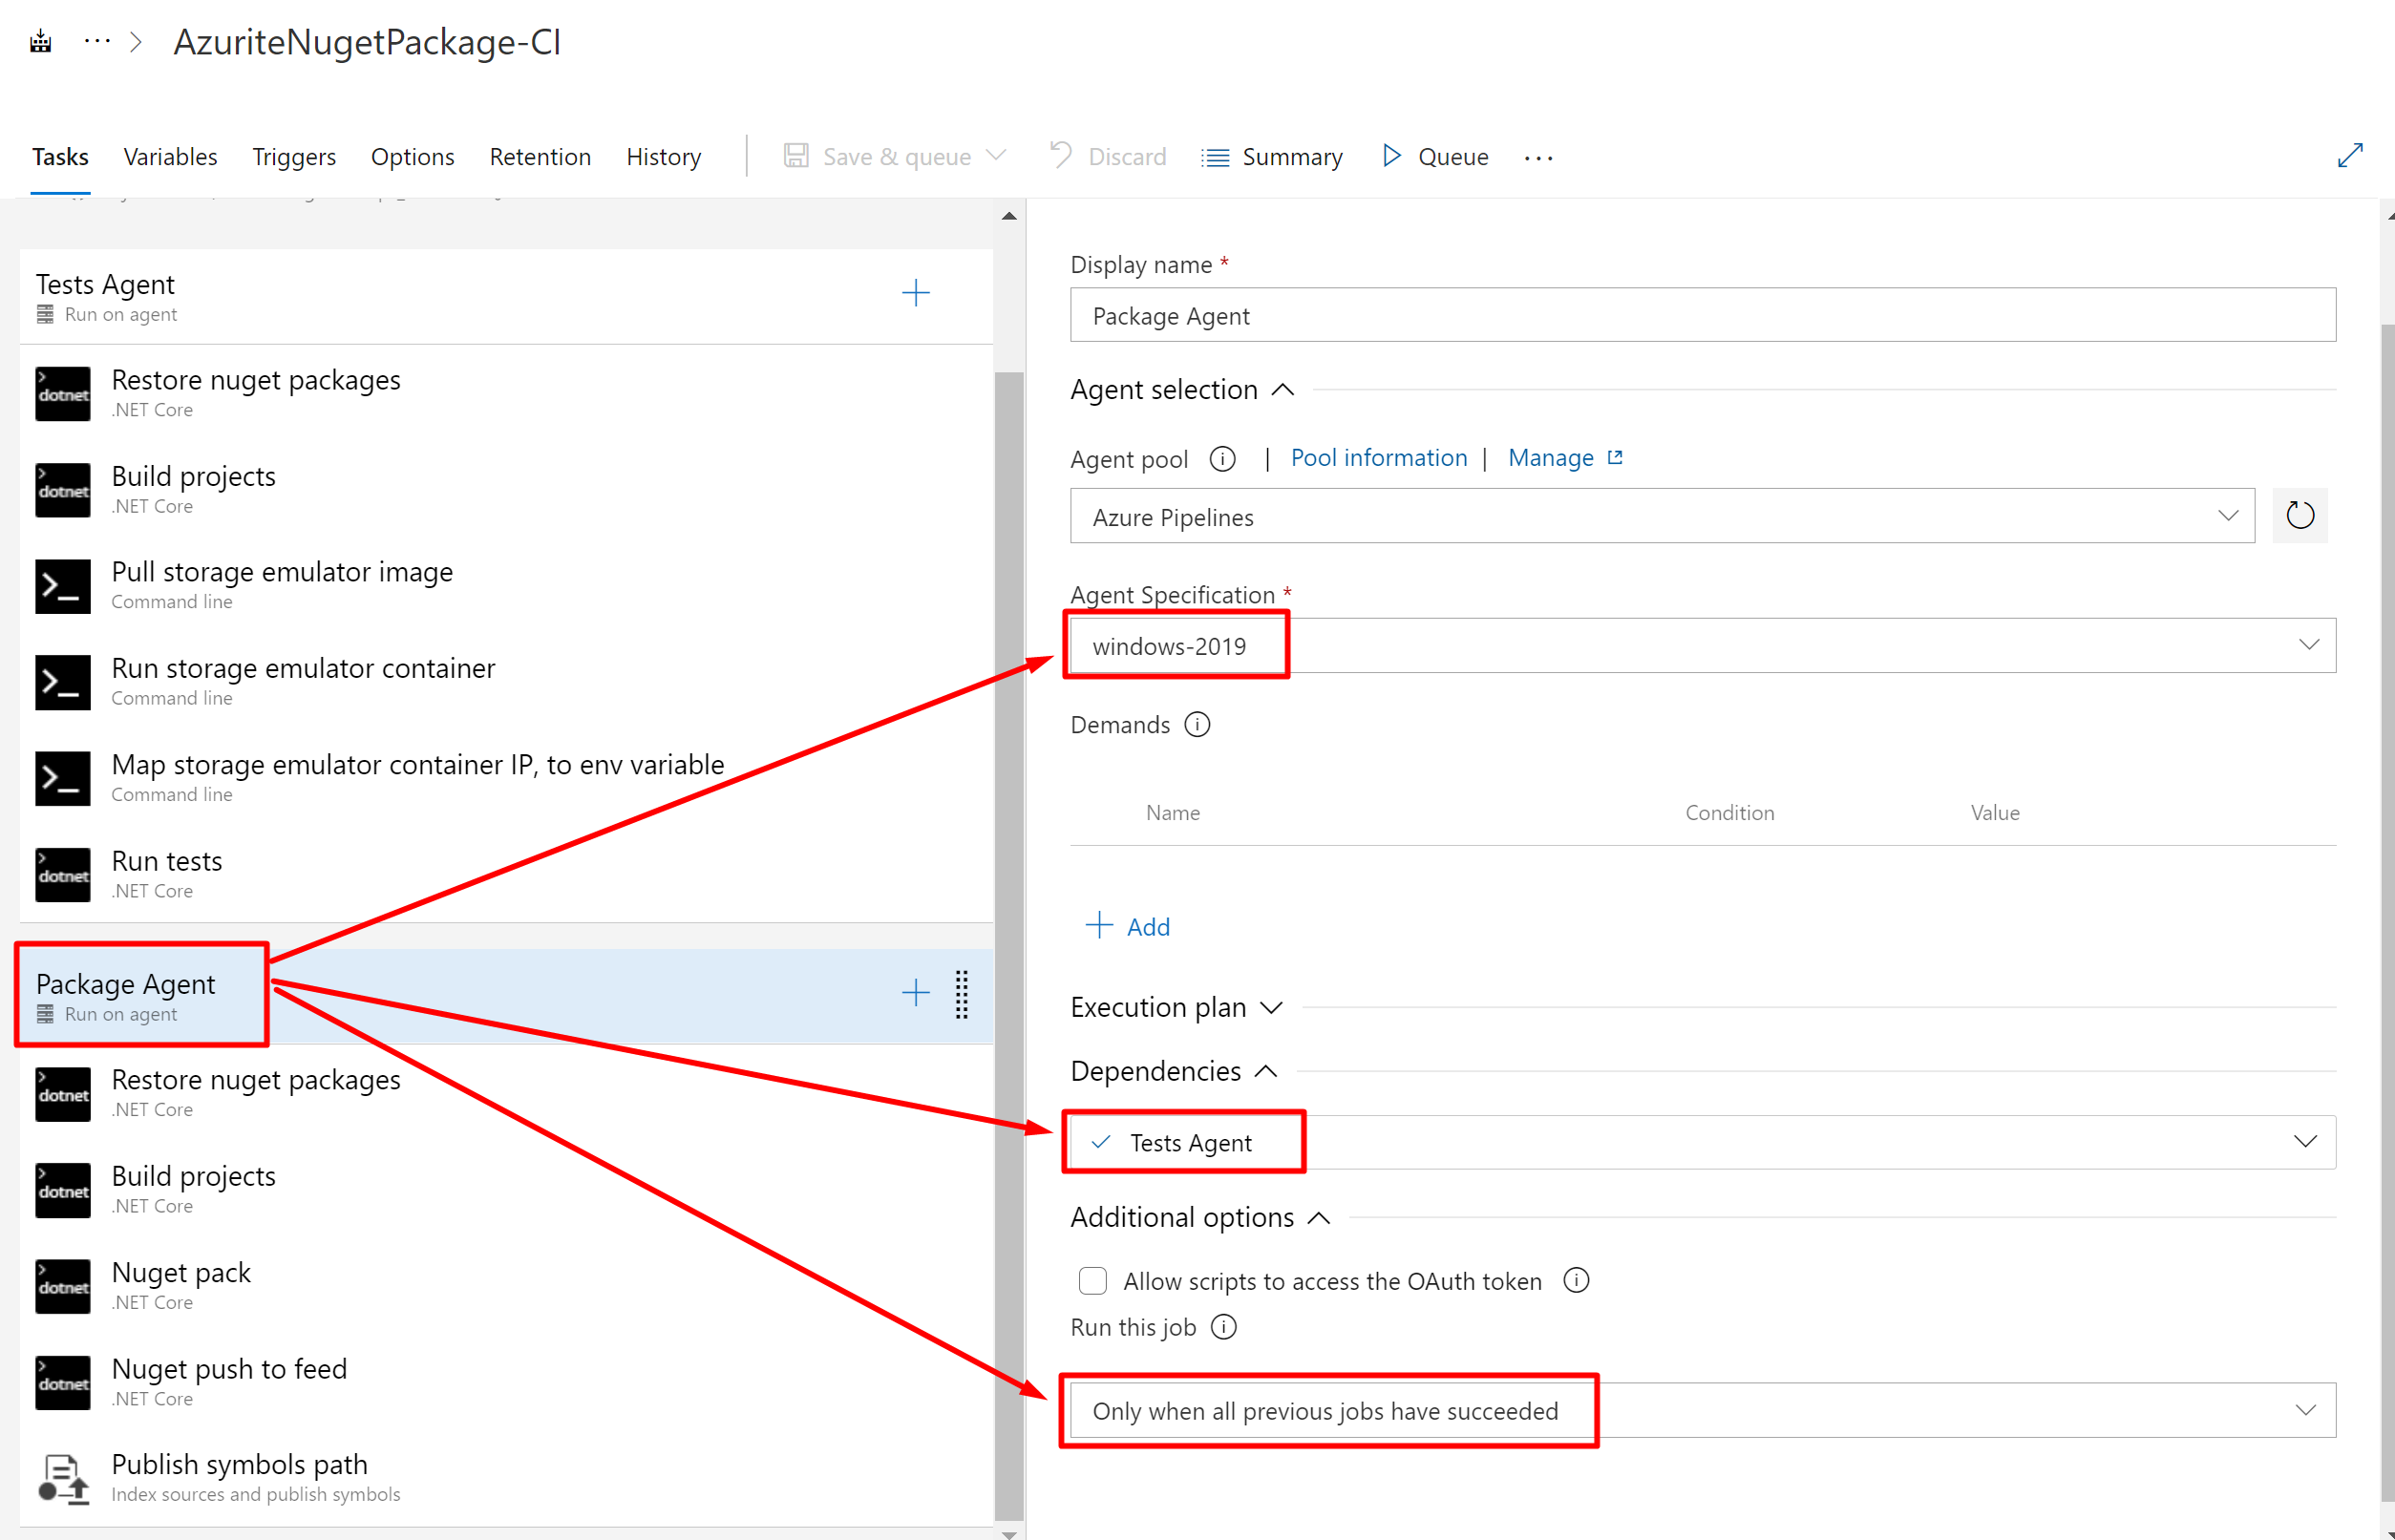2395x1540 pixels.
Task: Click the task list scroll down arrow
Action: pyautogui.click(x=1008, y=1533)
